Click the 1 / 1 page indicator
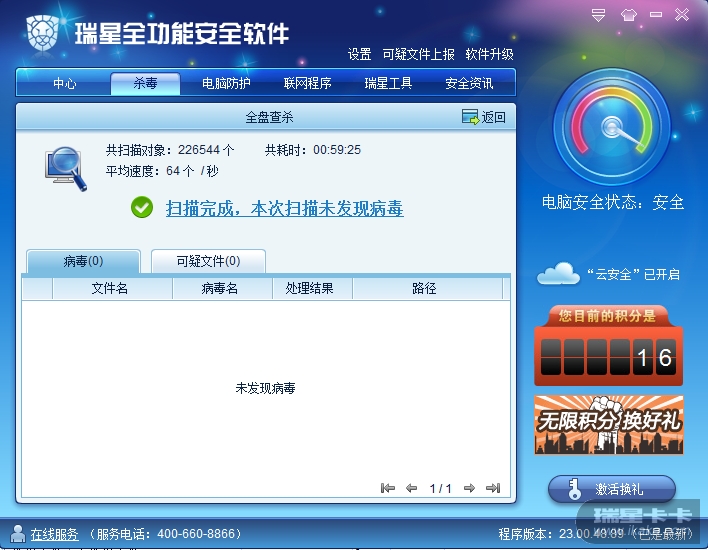The height and width of the screenshot is (550, 708). (x=440, y=488)
